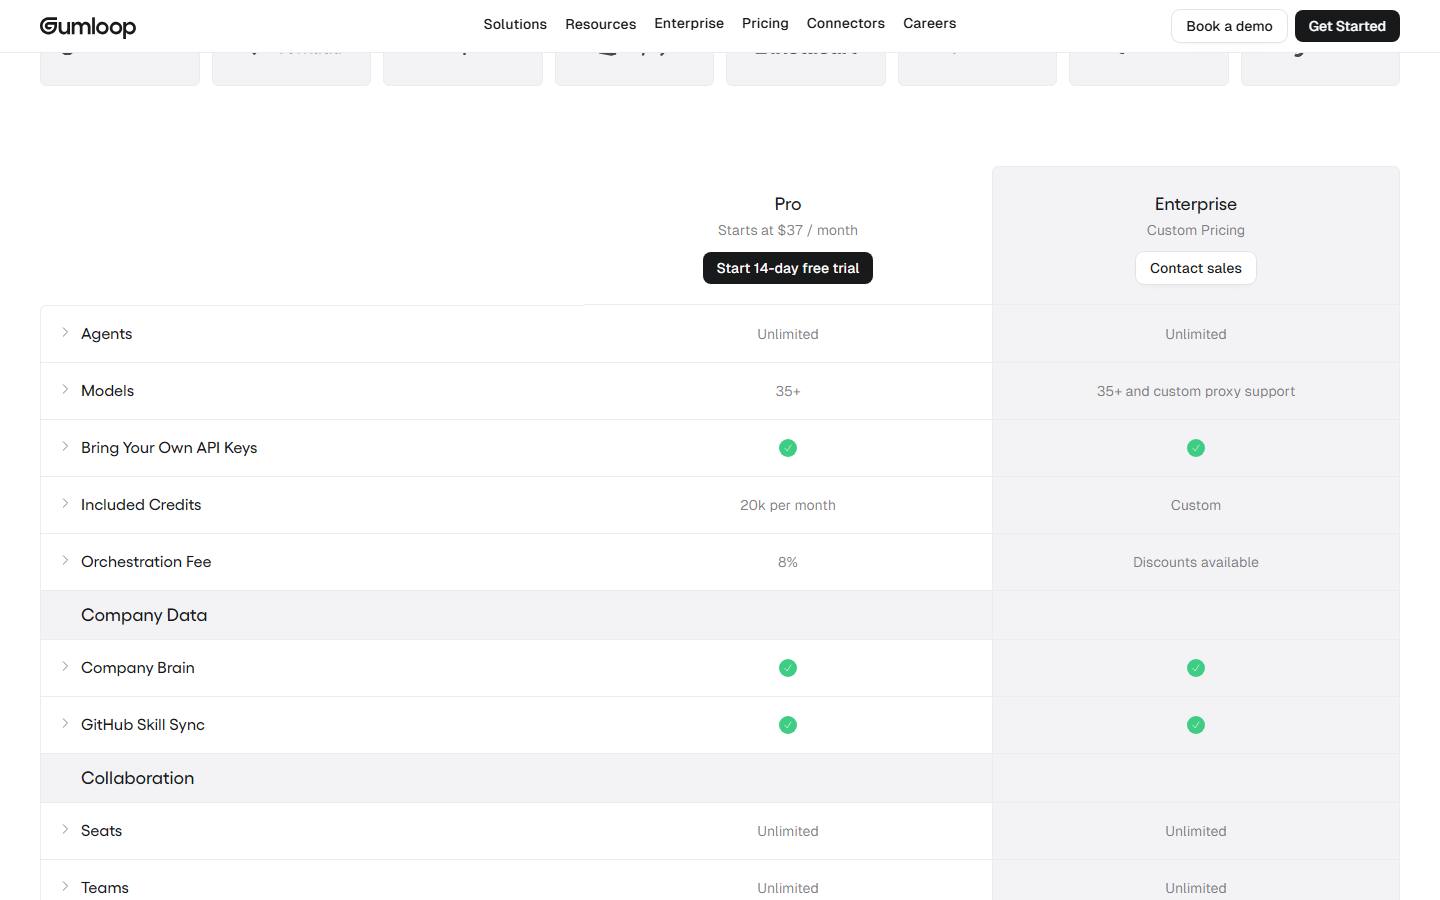Click Pro checkmark for Company Brain
This screenshot has width=1440, height=900.
(788, 668)
